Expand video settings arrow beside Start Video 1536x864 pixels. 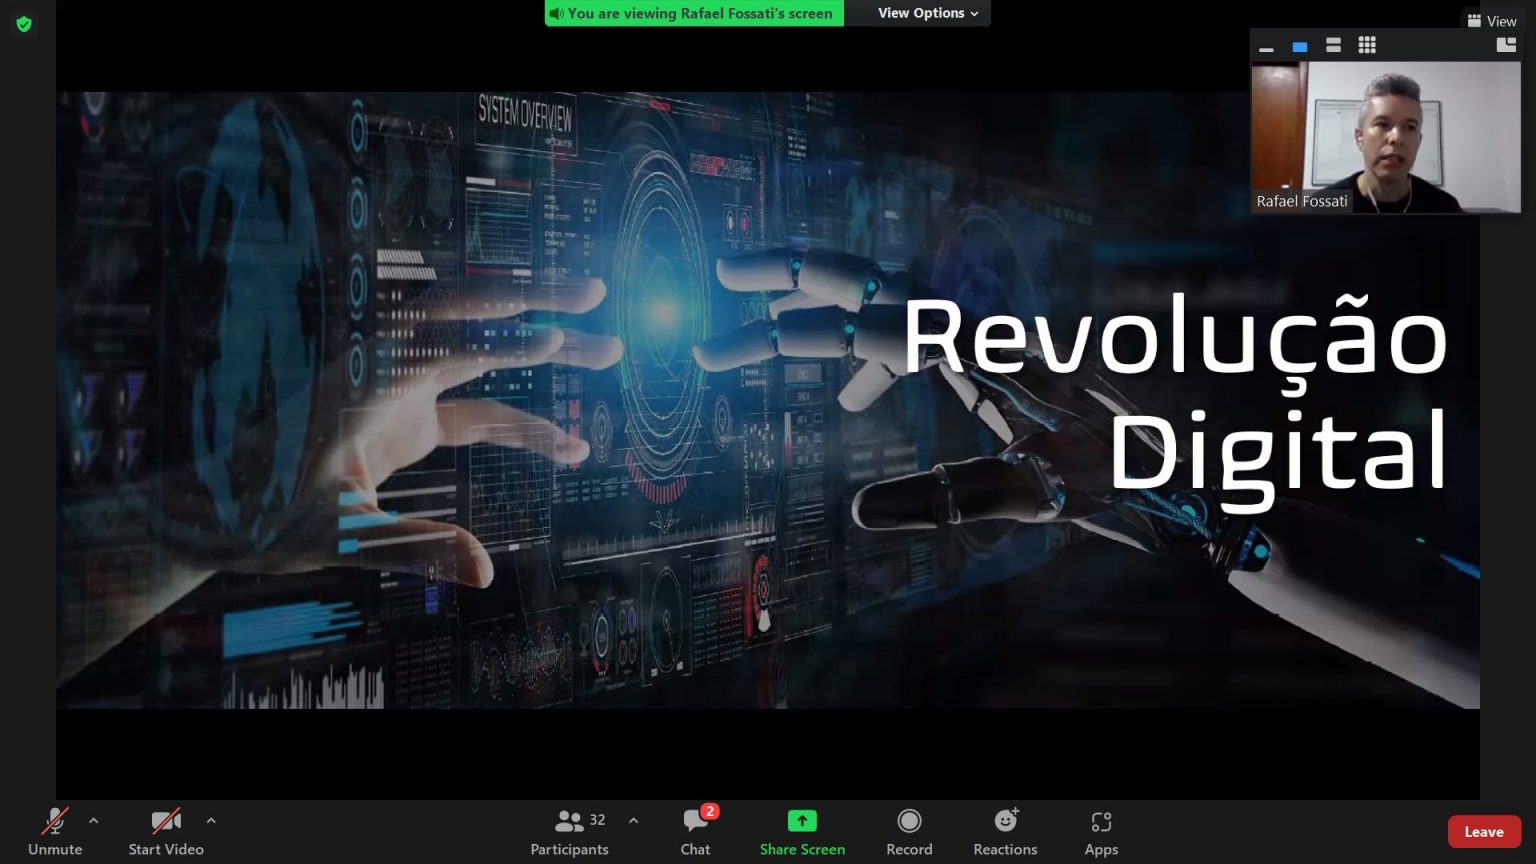click(211, 821)
